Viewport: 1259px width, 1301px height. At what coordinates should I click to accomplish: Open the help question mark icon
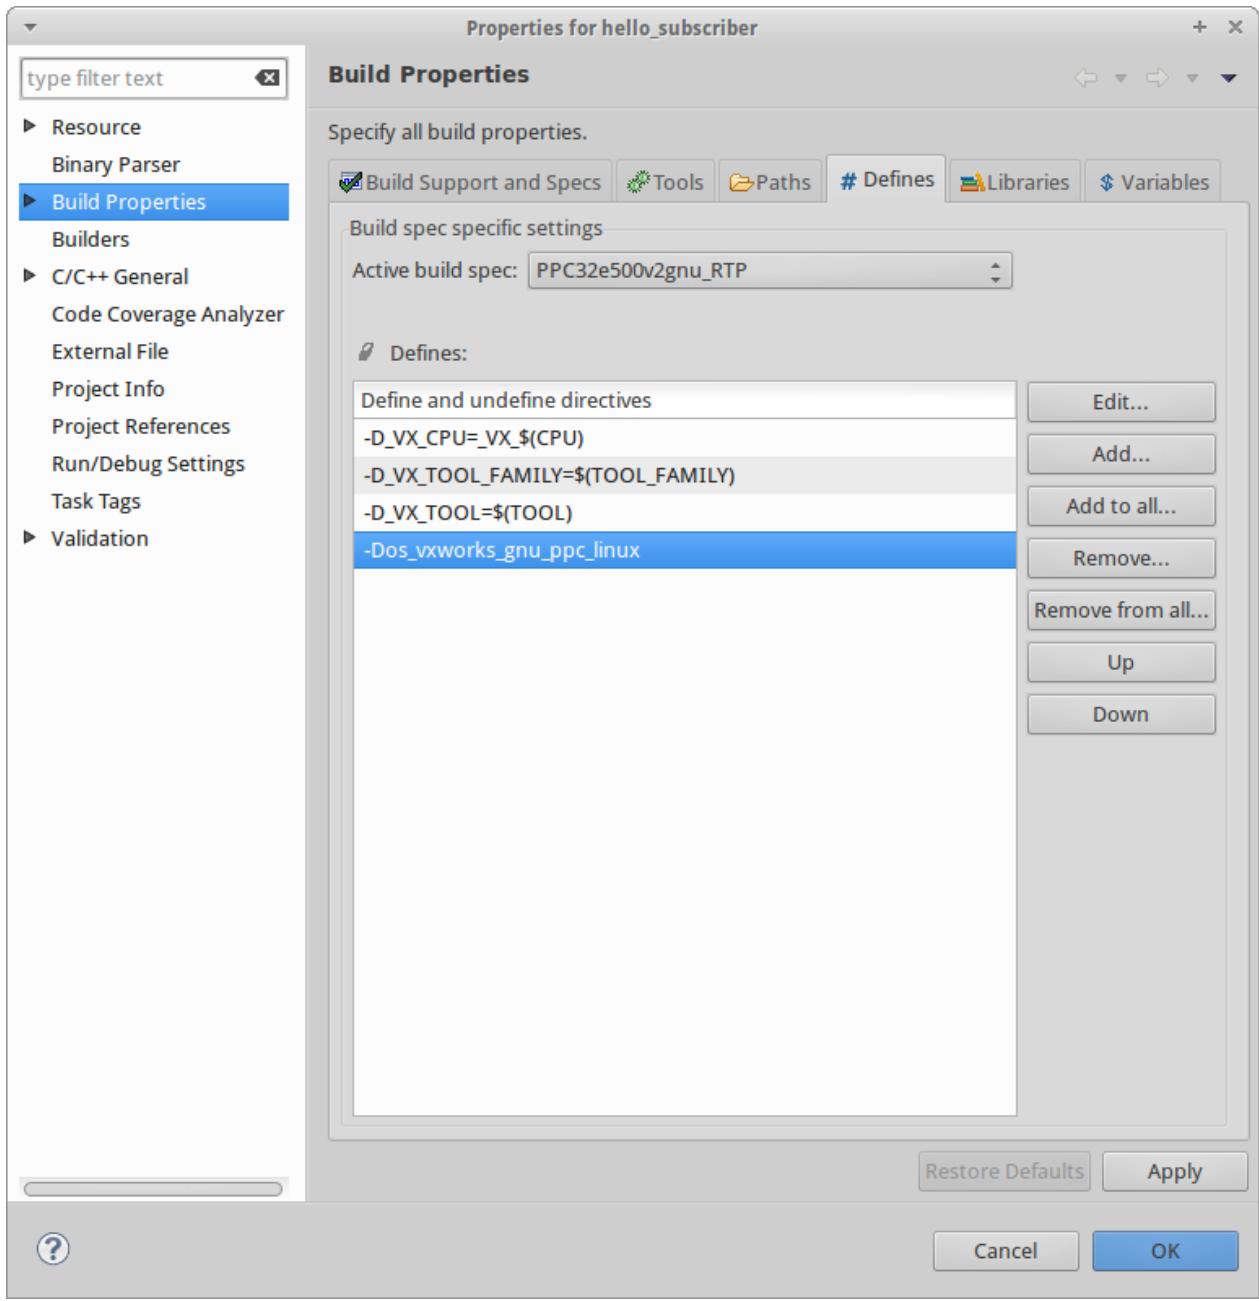point(53,1249)
